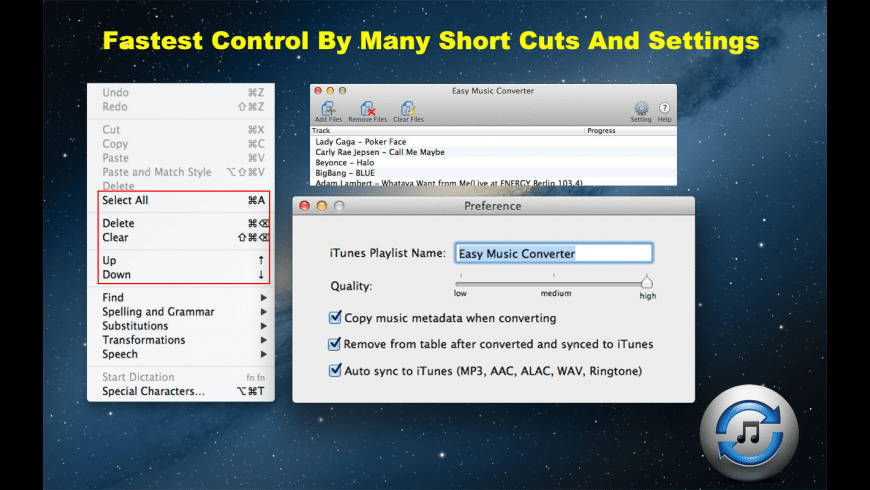Click the Add Files toolbar icon

328,112
